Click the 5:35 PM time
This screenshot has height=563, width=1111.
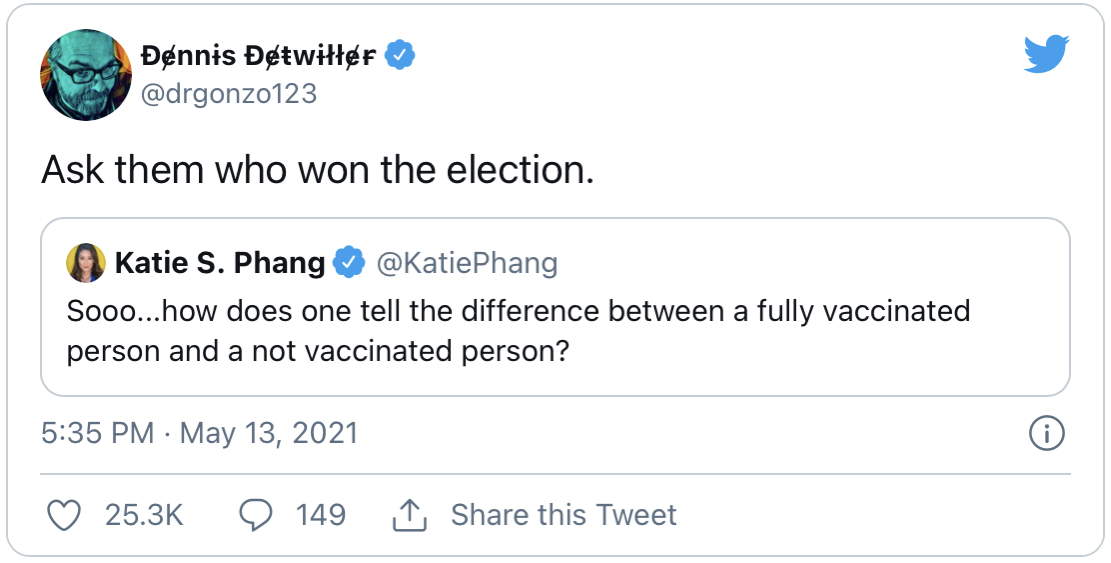click(97, 433)
